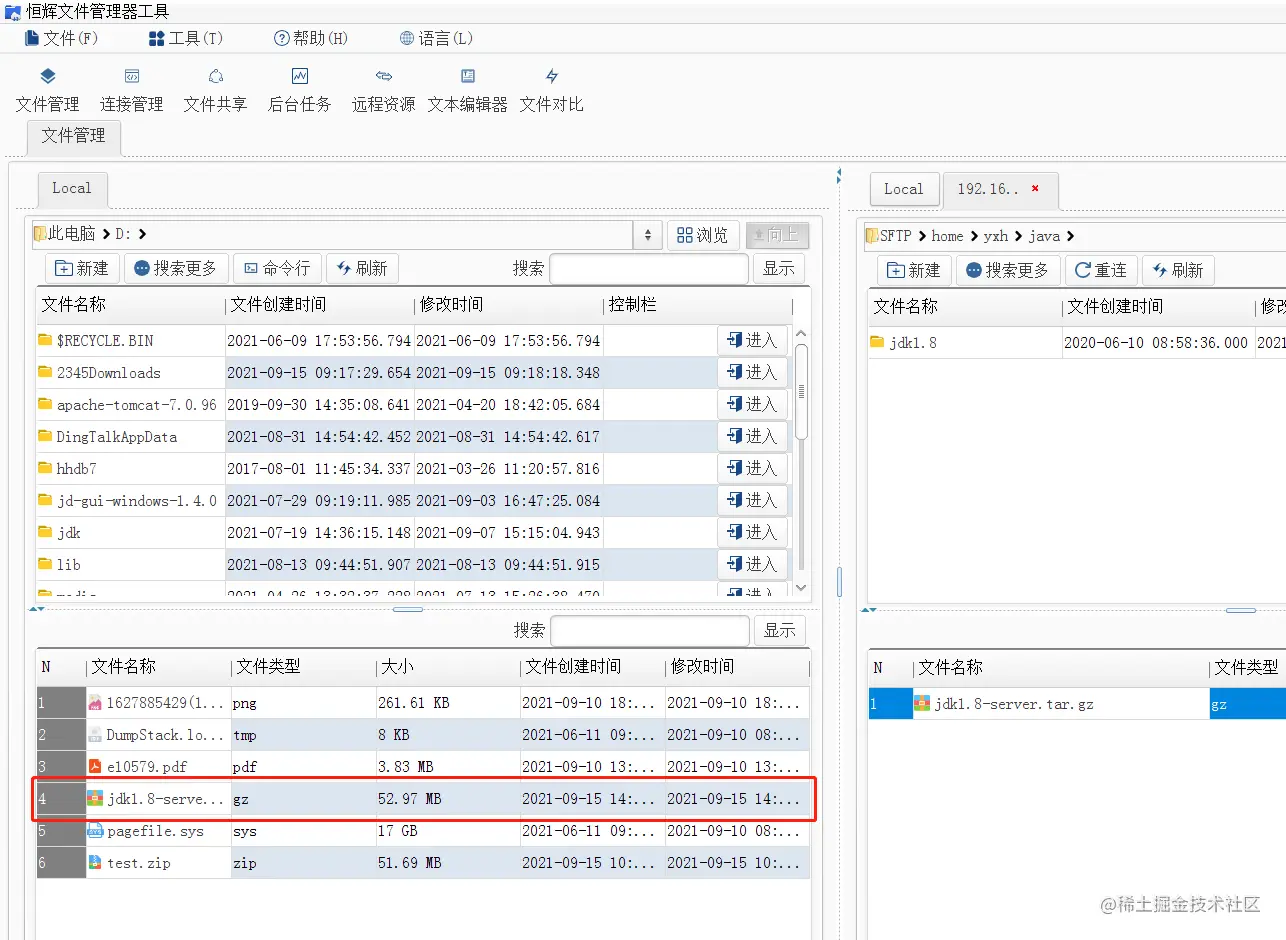Viewport: 1286px width, 940px height.
Task: Open the 工具(T) menu
Action: point(185,38)
